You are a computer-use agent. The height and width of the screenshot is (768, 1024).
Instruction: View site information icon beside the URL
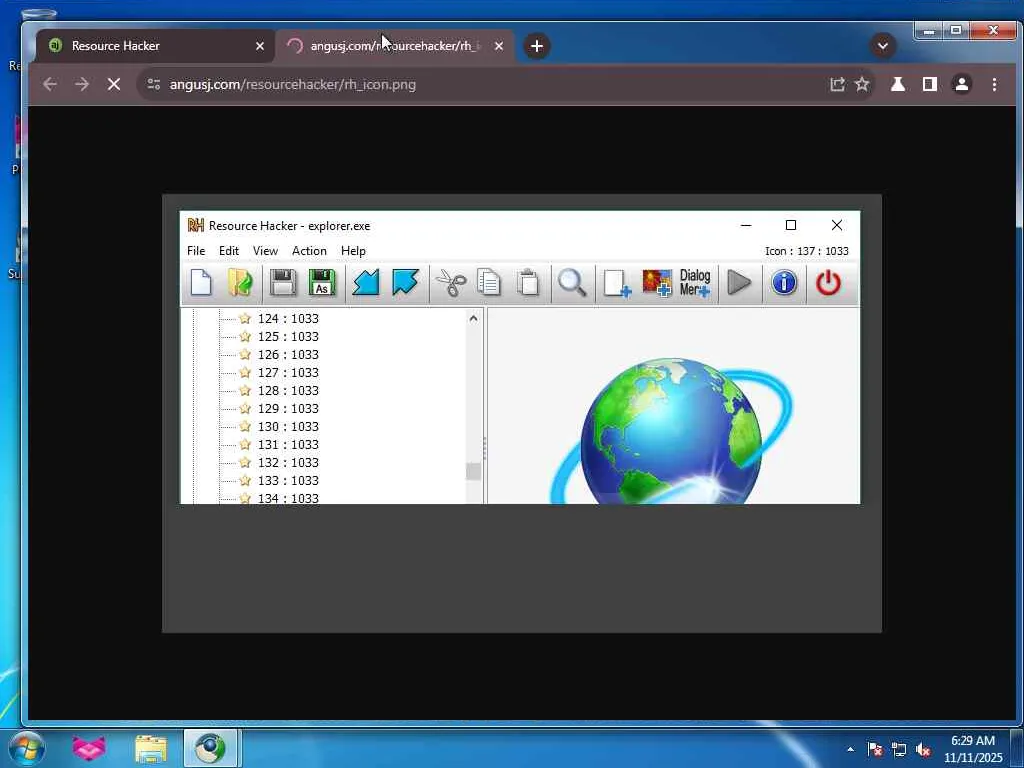[x=153, y=84]
